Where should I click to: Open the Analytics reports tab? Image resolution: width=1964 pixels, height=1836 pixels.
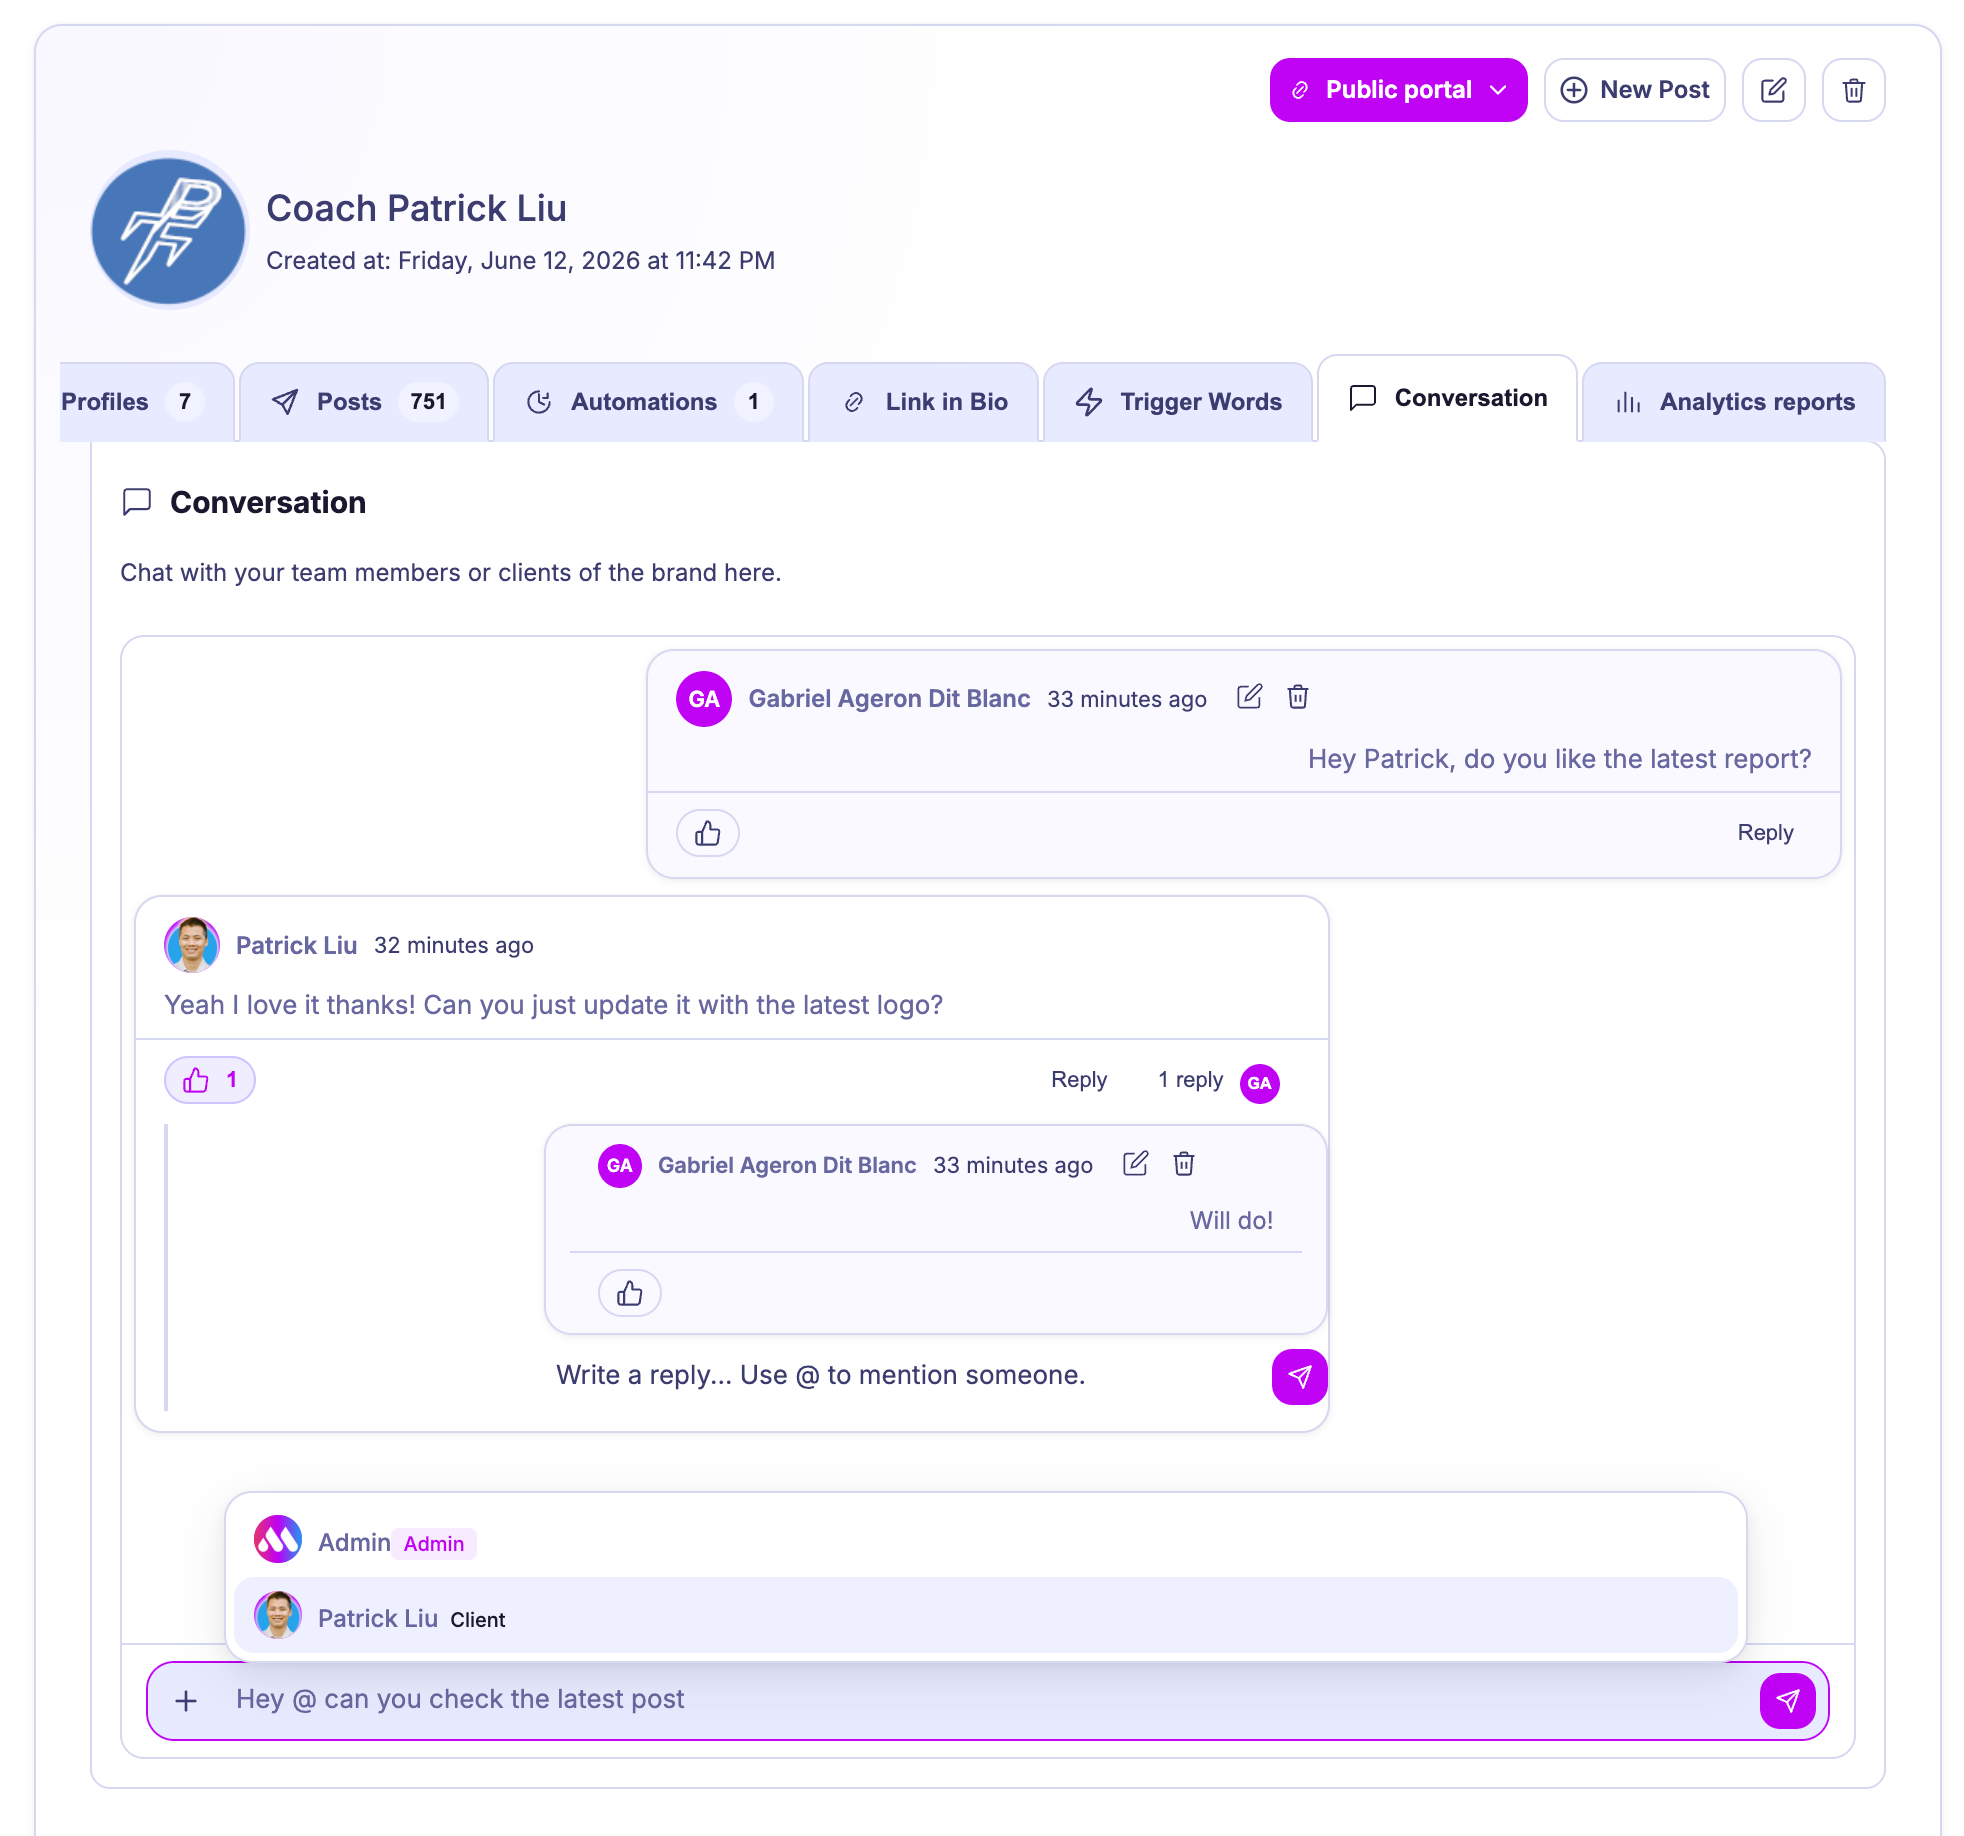click(1734, 402)
